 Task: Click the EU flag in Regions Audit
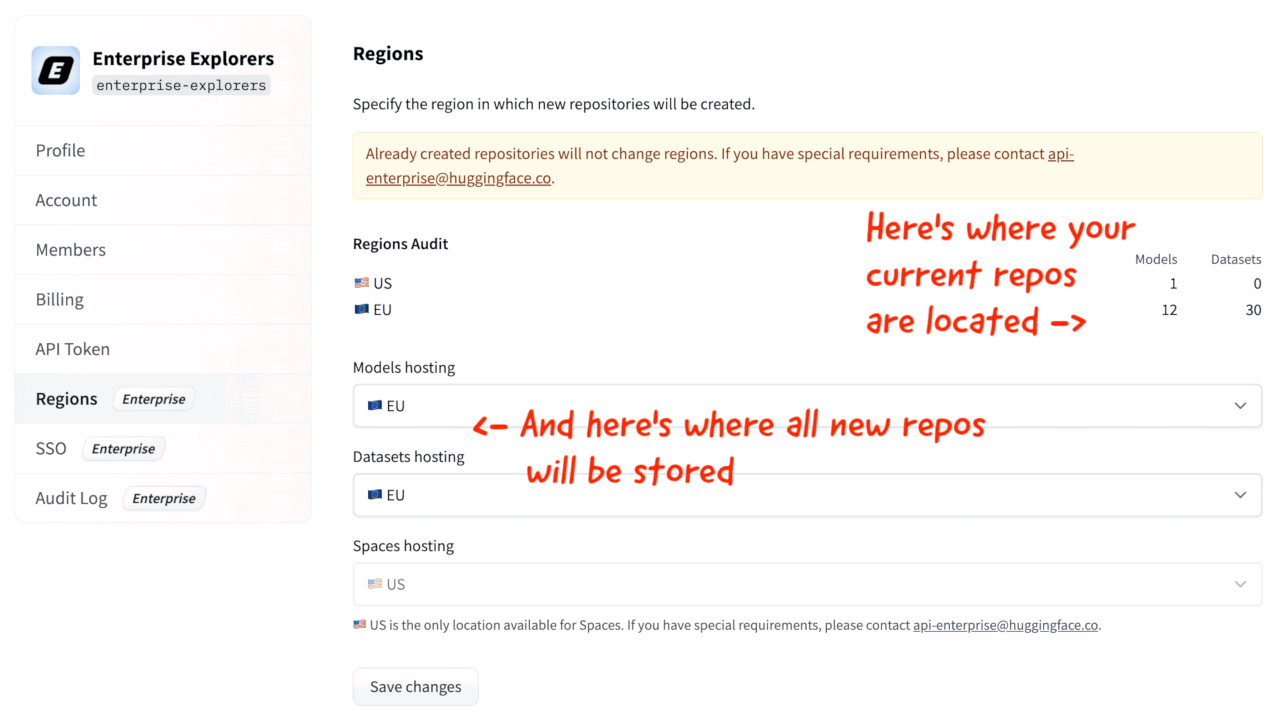click(361, 310)
